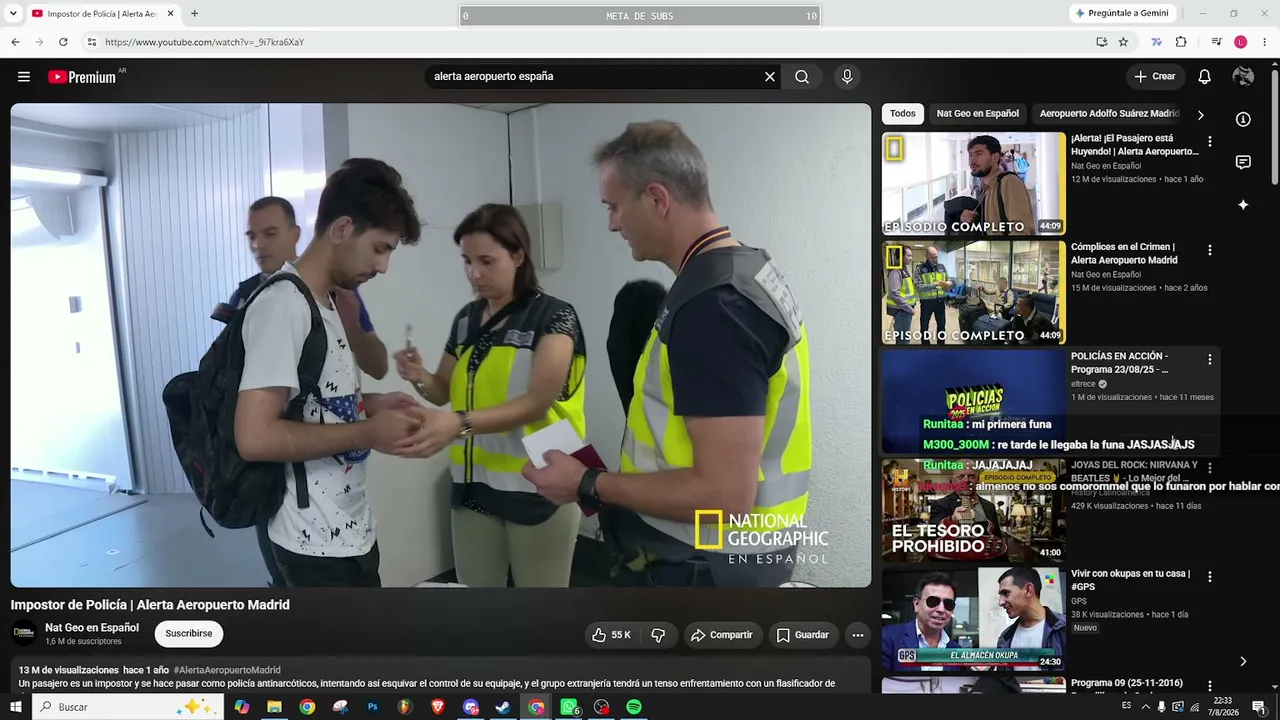This screenshot has height=720, width=1280.
Task: Open WhatsApp from the taskbar
Action: (569, 707)
